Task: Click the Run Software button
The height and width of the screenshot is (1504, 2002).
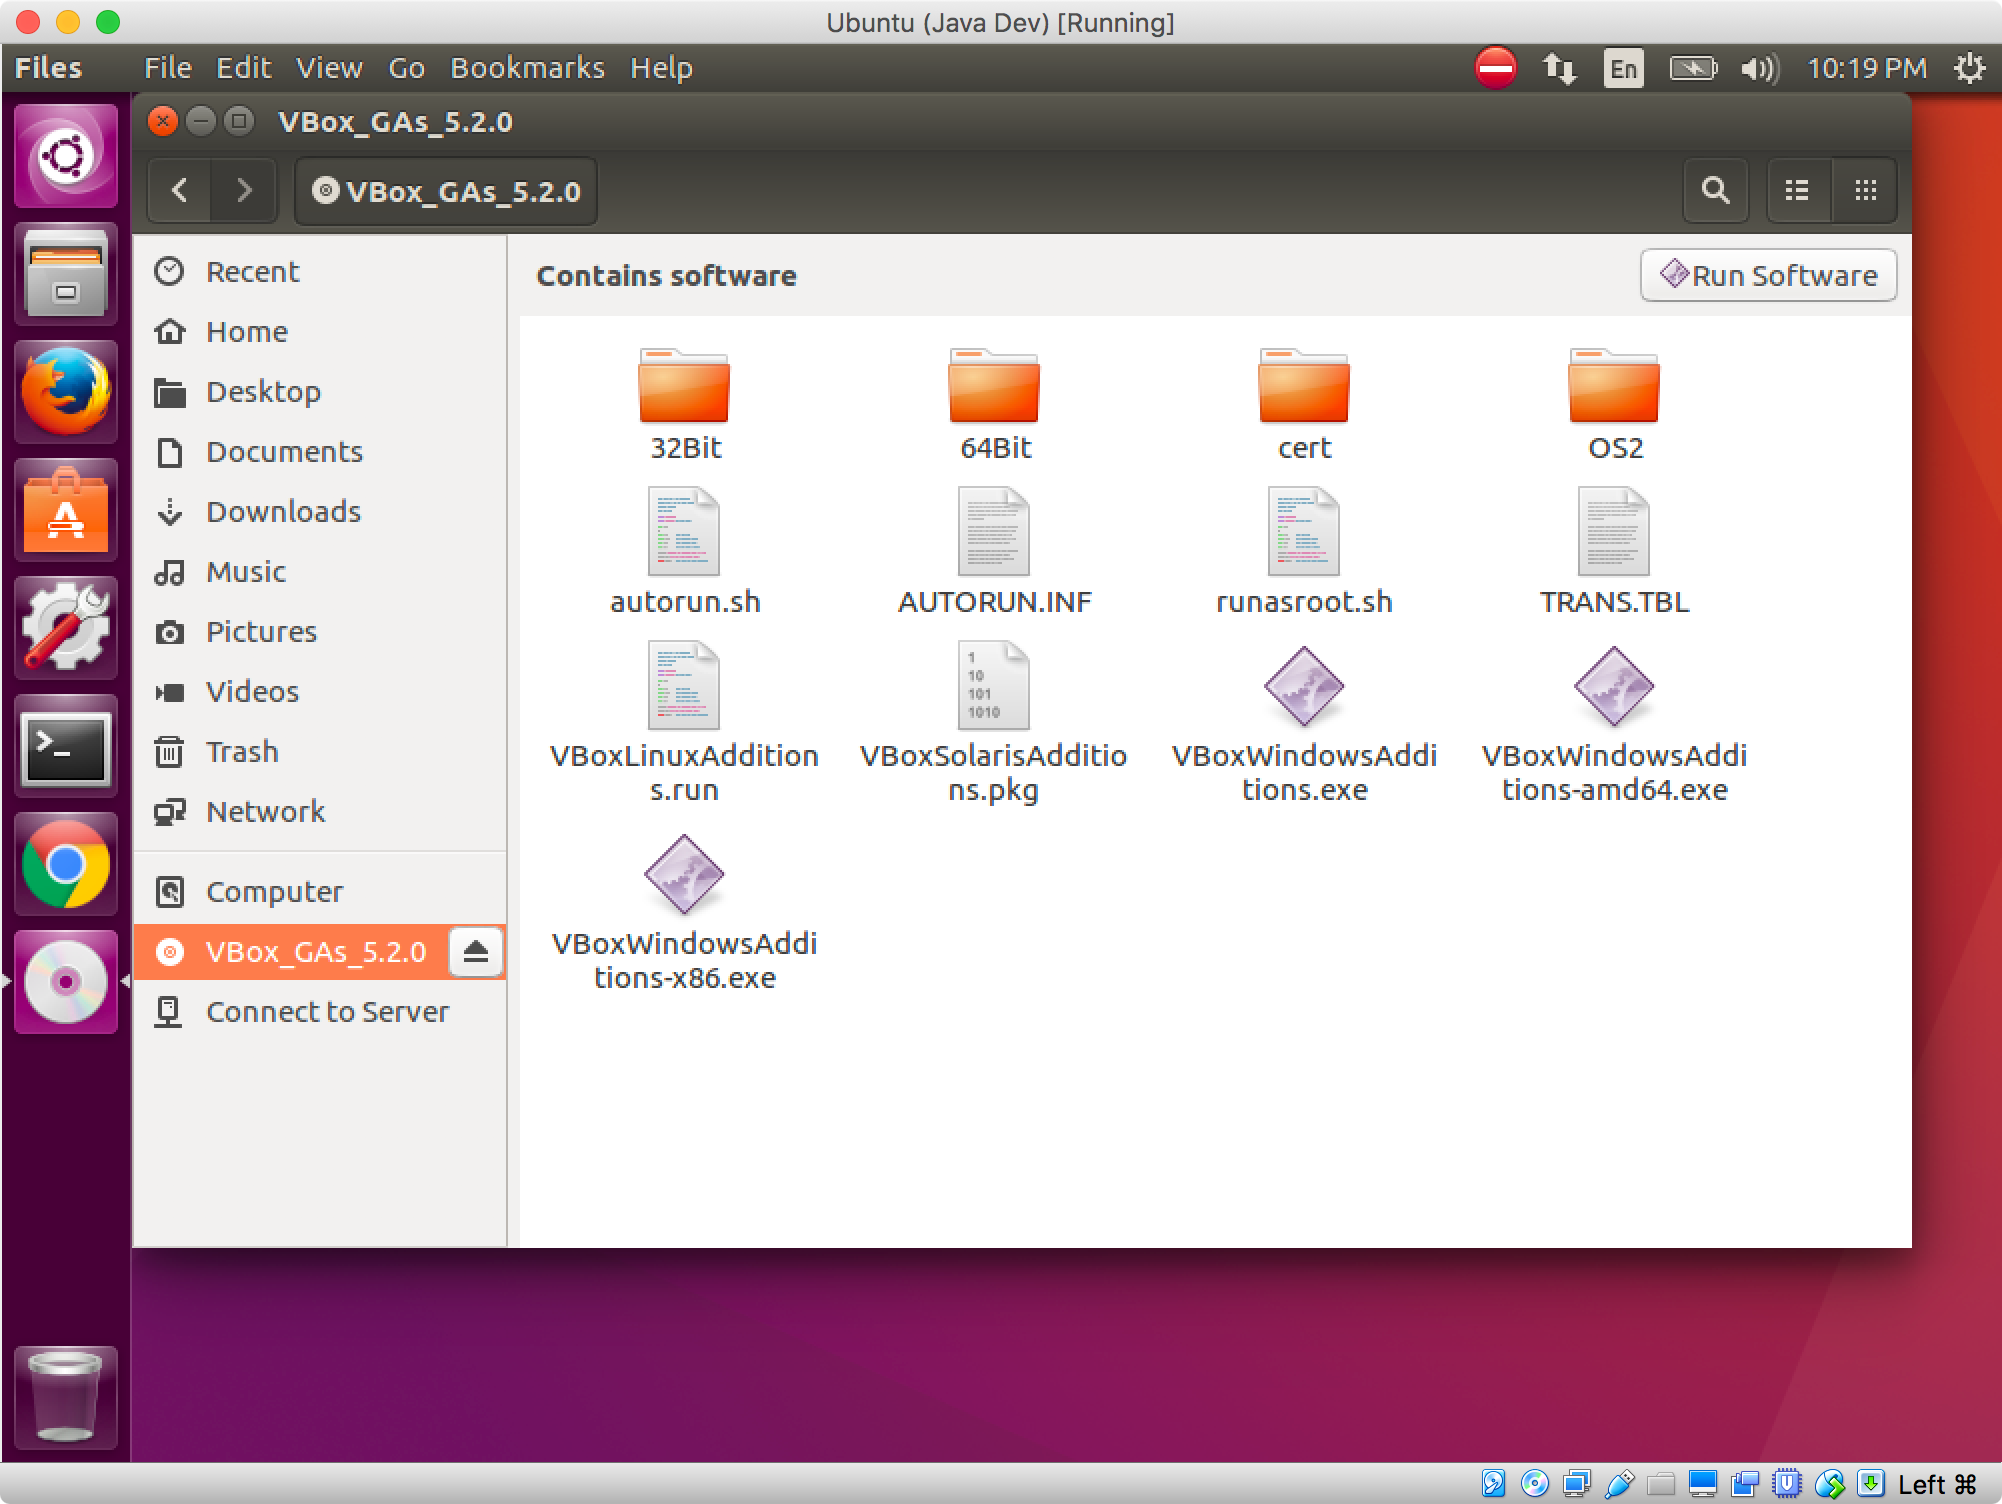Action: pos(1768,275)
